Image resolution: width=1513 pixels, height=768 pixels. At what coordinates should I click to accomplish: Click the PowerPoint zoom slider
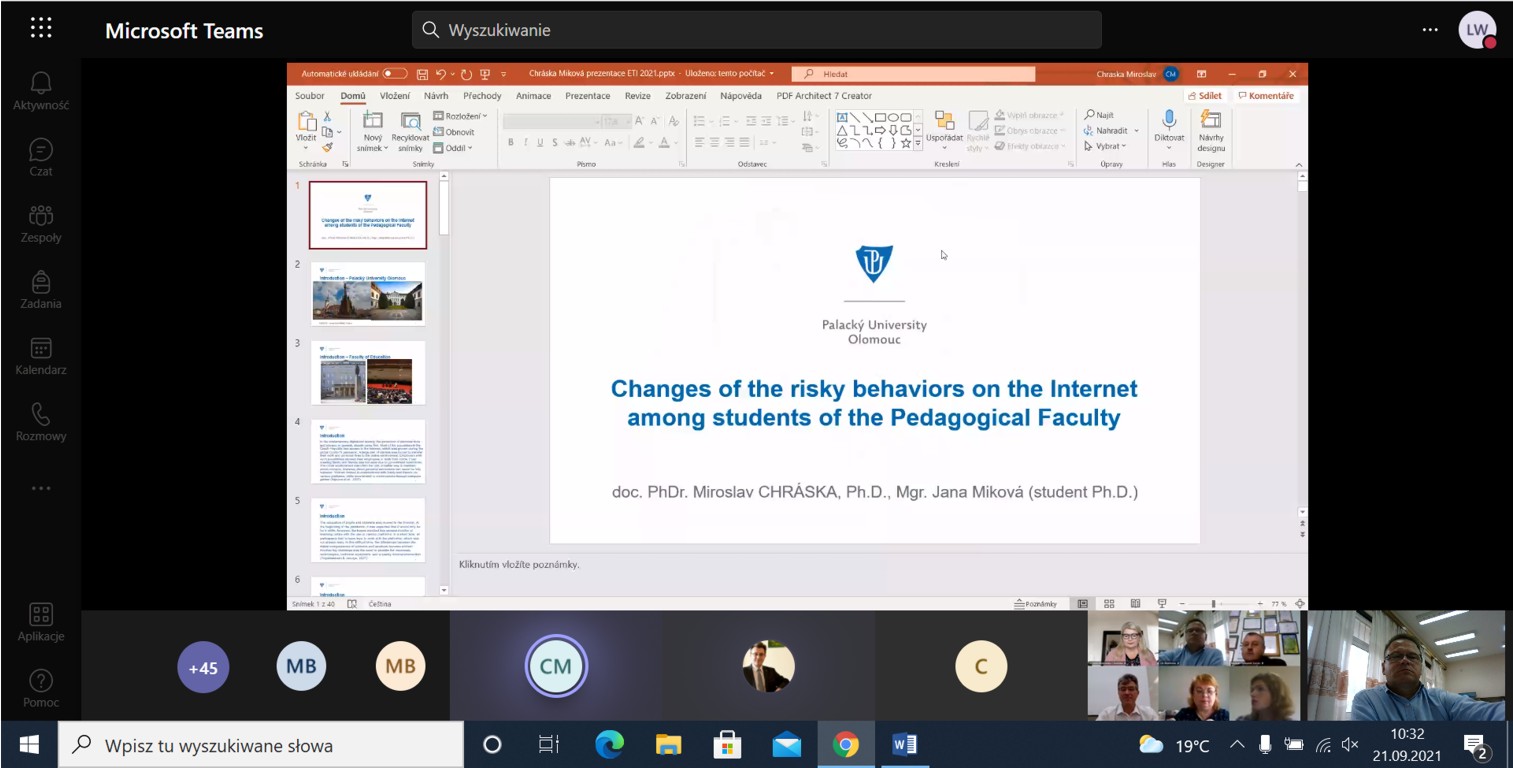(x=1213, y=604)
